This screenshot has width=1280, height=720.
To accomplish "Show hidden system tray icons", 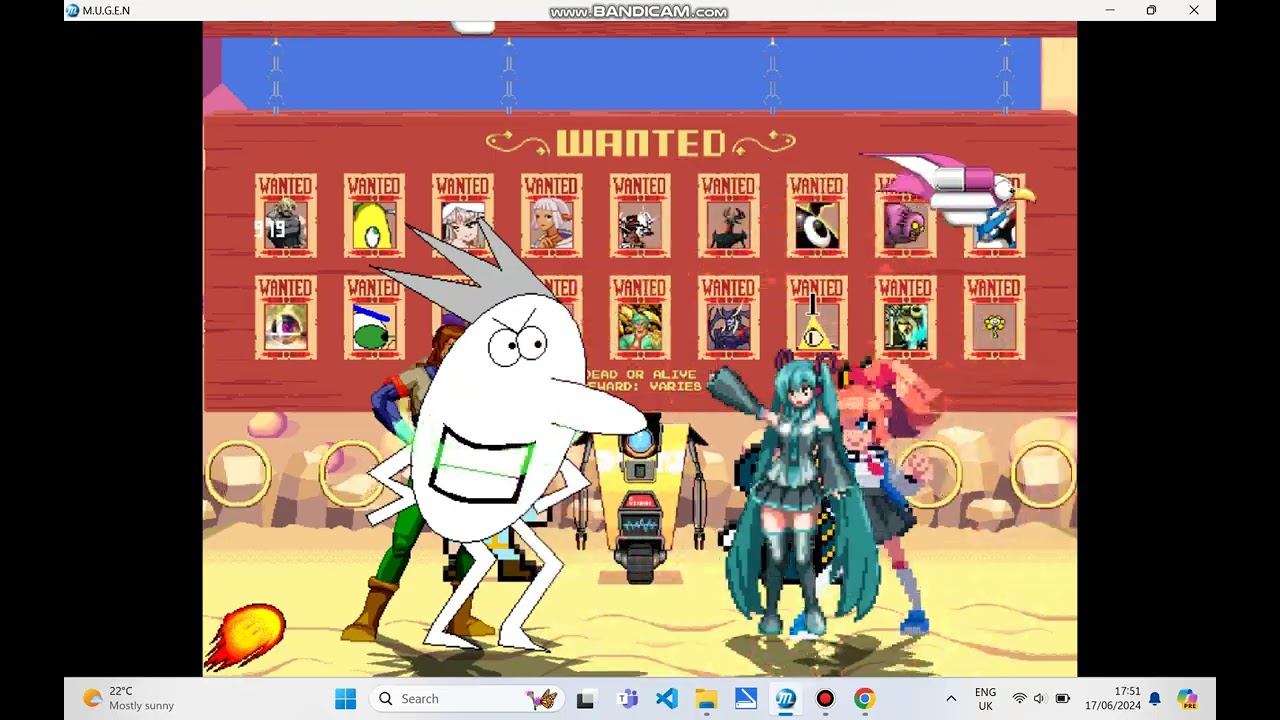I will (951, 699).
